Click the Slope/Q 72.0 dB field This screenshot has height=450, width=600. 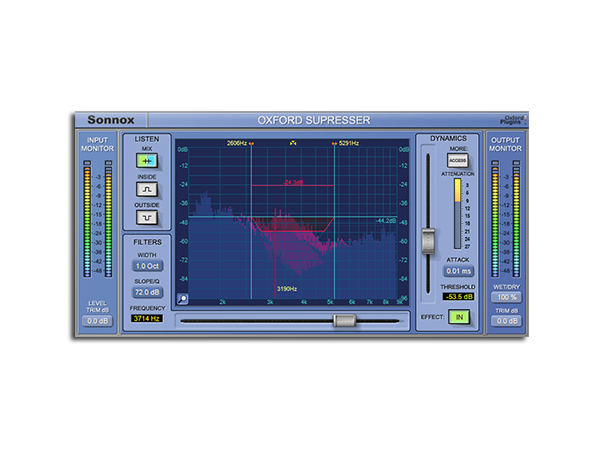click(147, 292)
